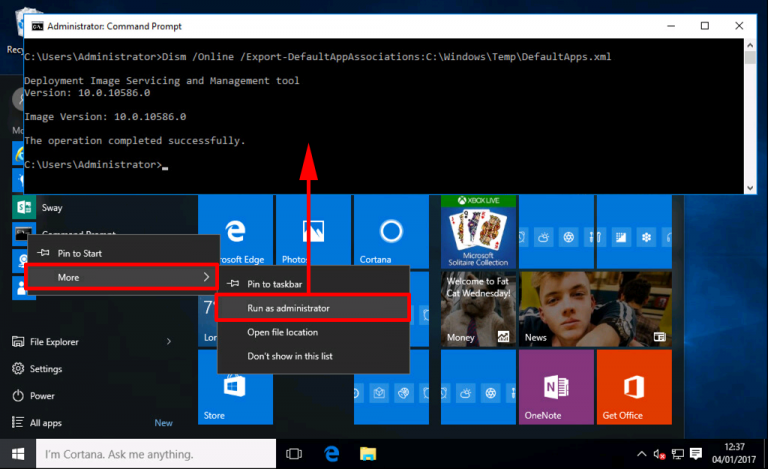Open the News tile
The image size is (768, 469).
[x=595, y=309]
